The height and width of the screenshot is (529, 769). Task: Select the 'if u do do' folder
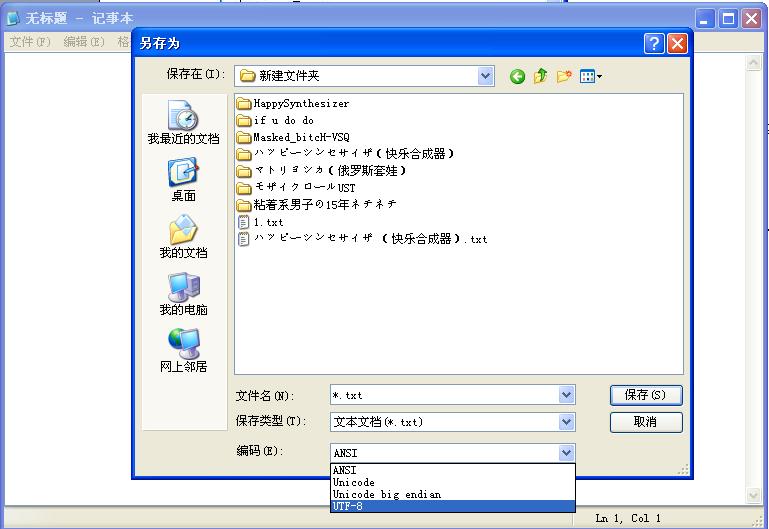click(x=275, y=120)
